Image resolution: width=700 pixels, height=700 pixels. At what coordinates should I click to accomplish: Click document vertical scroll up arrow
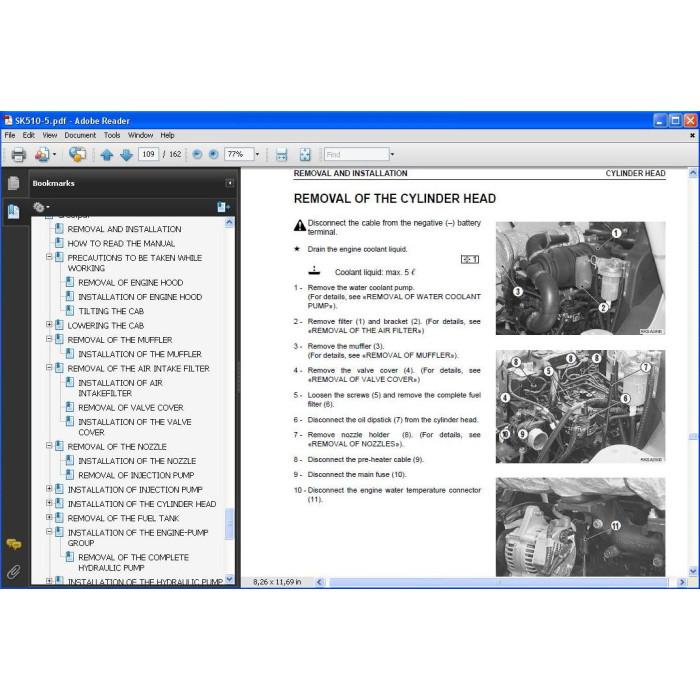(693, 172)
